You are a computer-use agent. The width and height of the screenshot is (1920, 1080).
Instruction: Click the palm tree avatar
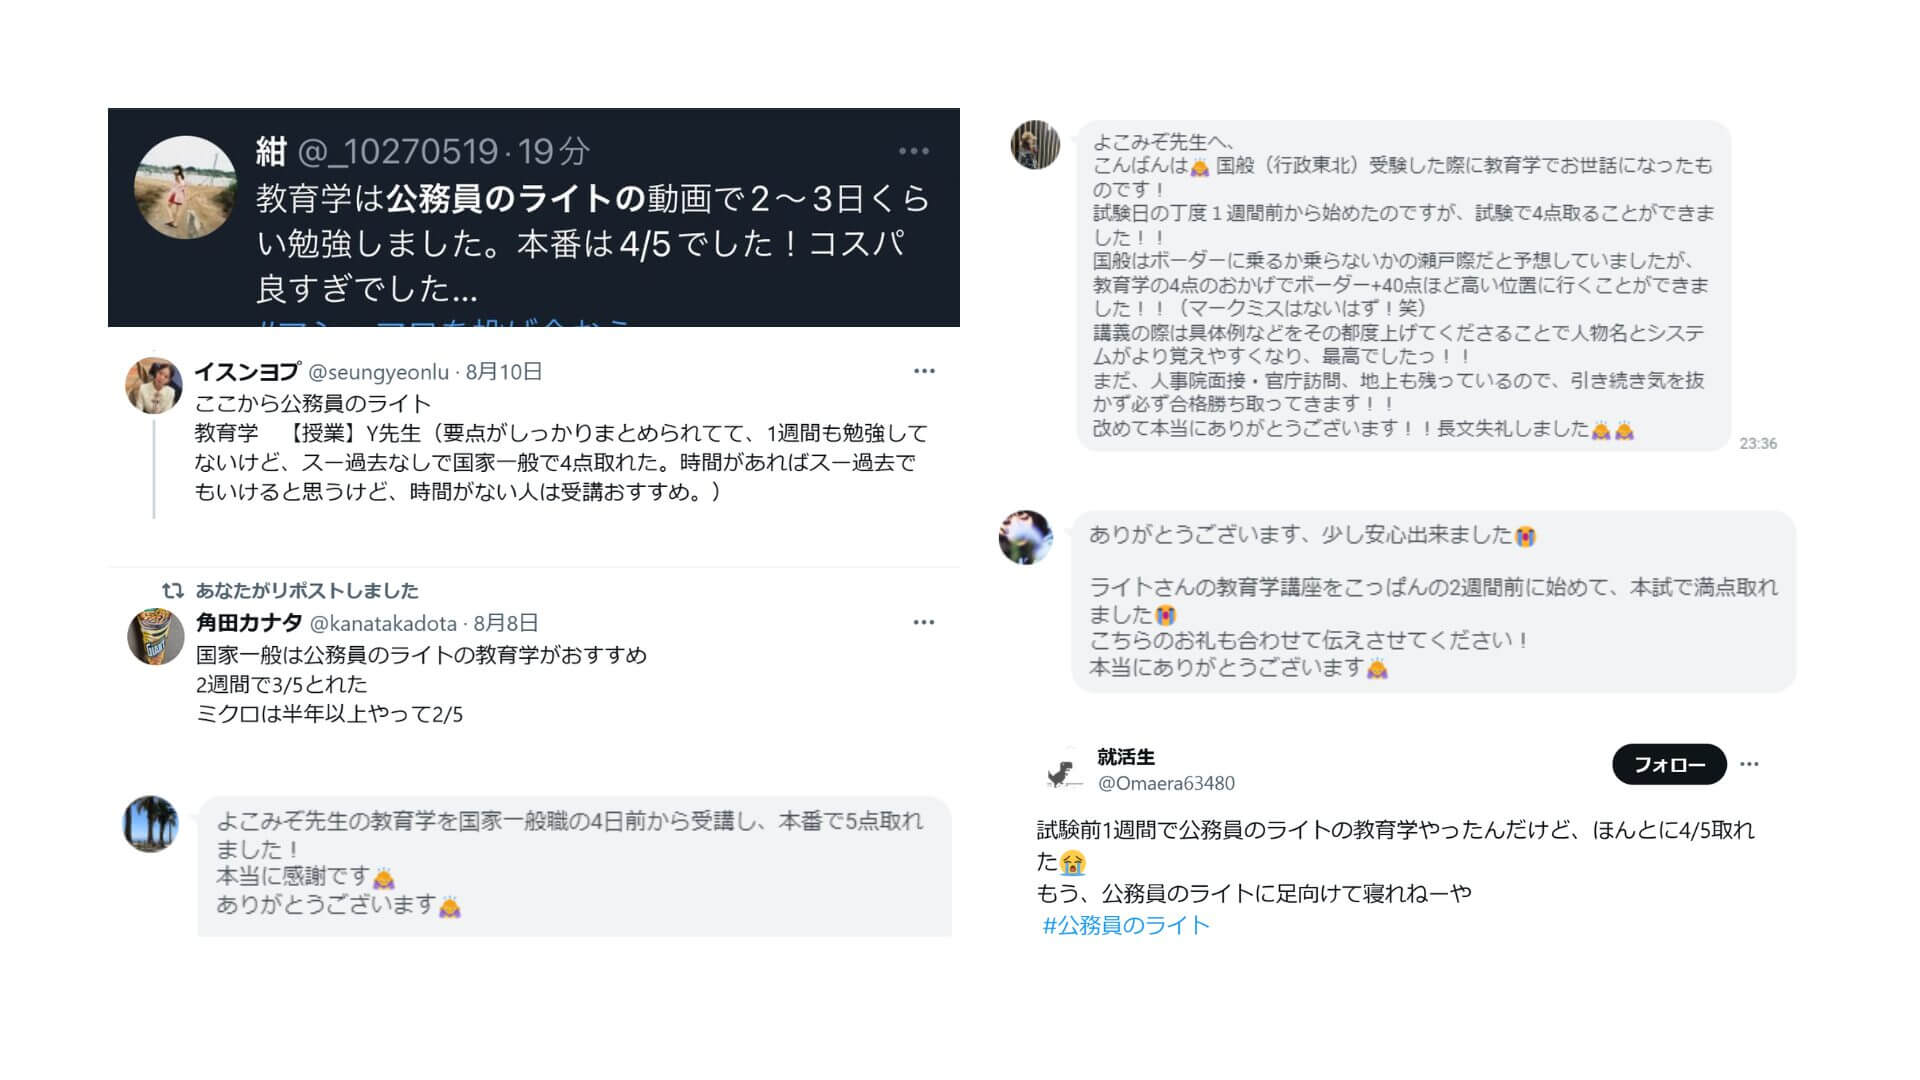pyautogui.click(x=151, y=824)
